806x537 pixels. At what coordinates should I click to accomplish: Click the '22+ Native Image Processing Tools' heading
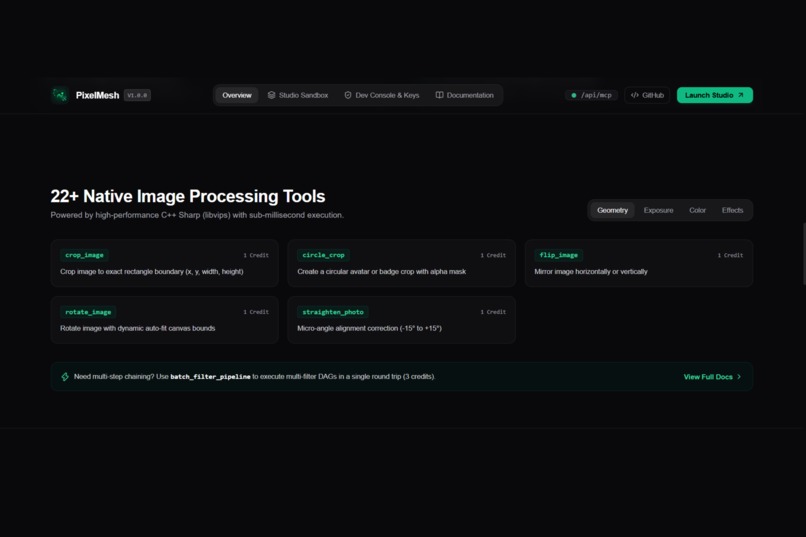coord(188,196)
